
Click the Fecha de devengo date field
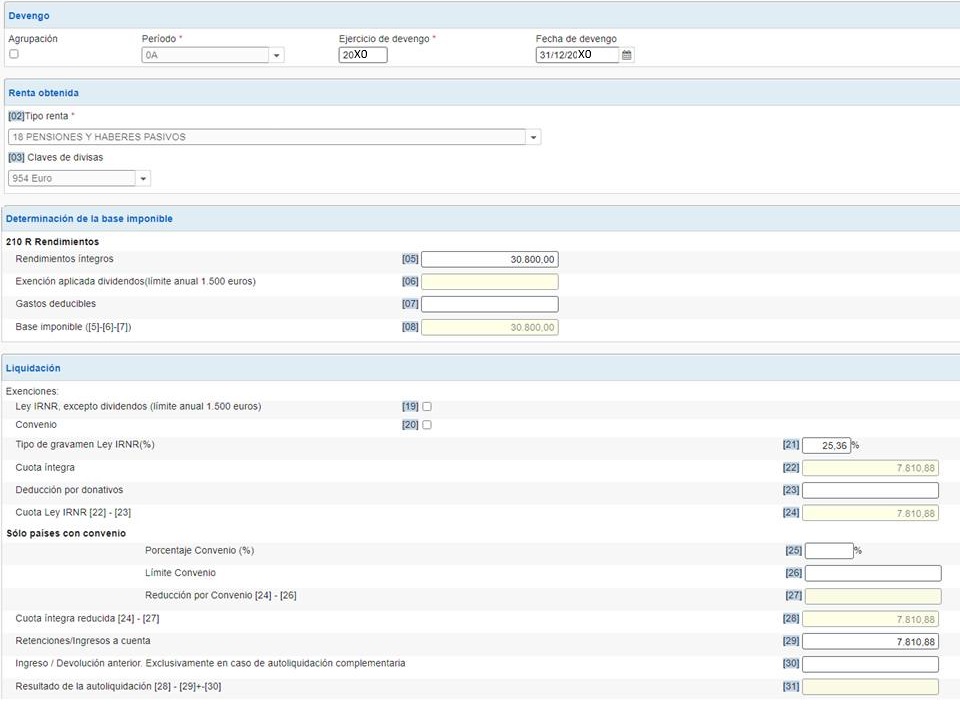(578, 55)
